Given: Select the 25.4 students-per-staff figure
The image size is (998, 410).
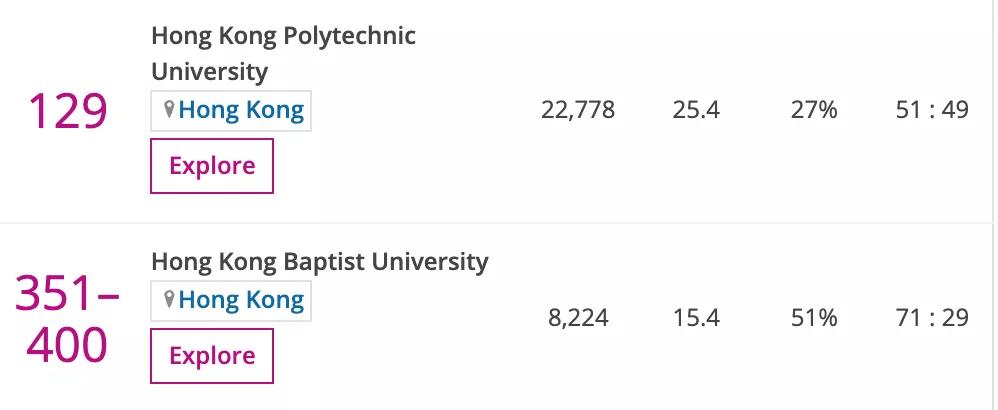Looking at the screenshot, I should point(696,110).
